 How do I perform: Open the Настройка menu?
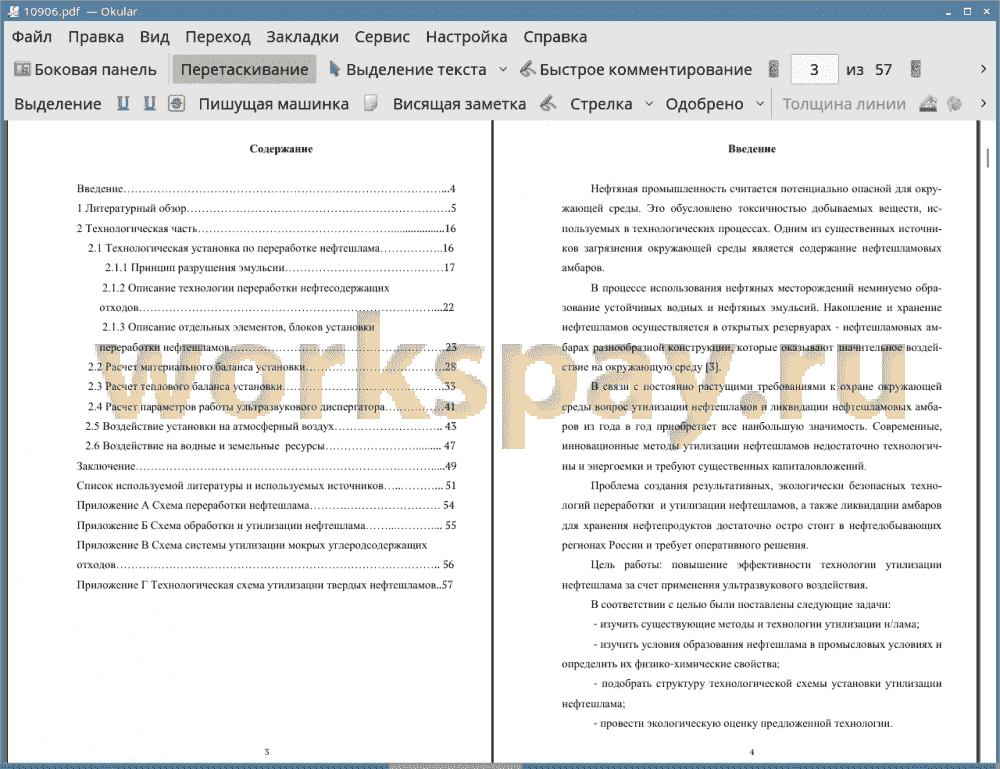coord(466,37)
